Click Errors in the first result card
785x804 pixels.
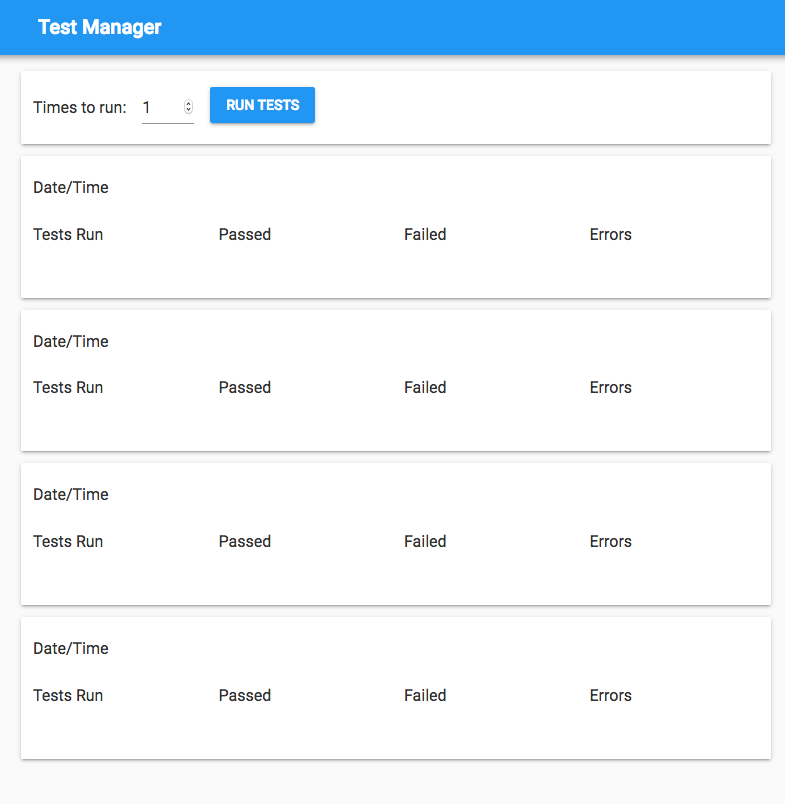coord(610,235)
